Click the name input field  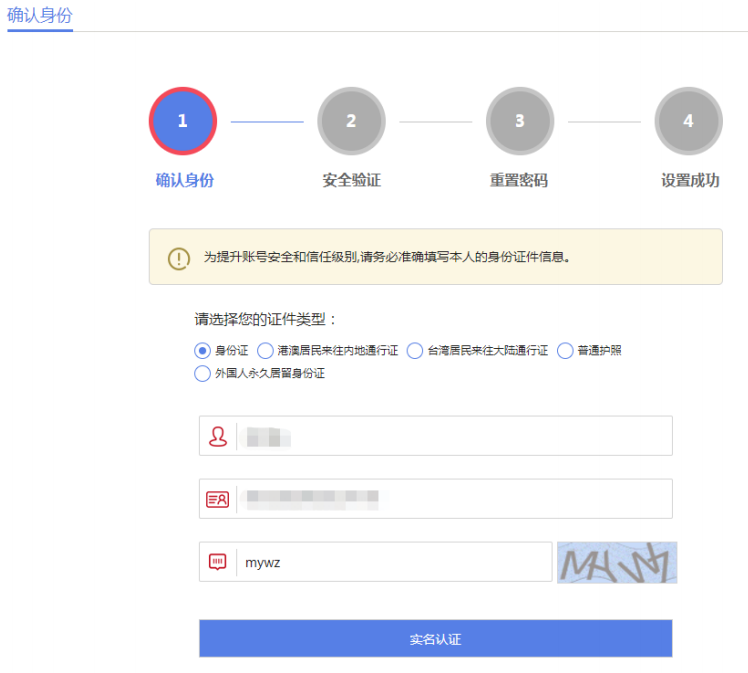[x=454, y=436]
